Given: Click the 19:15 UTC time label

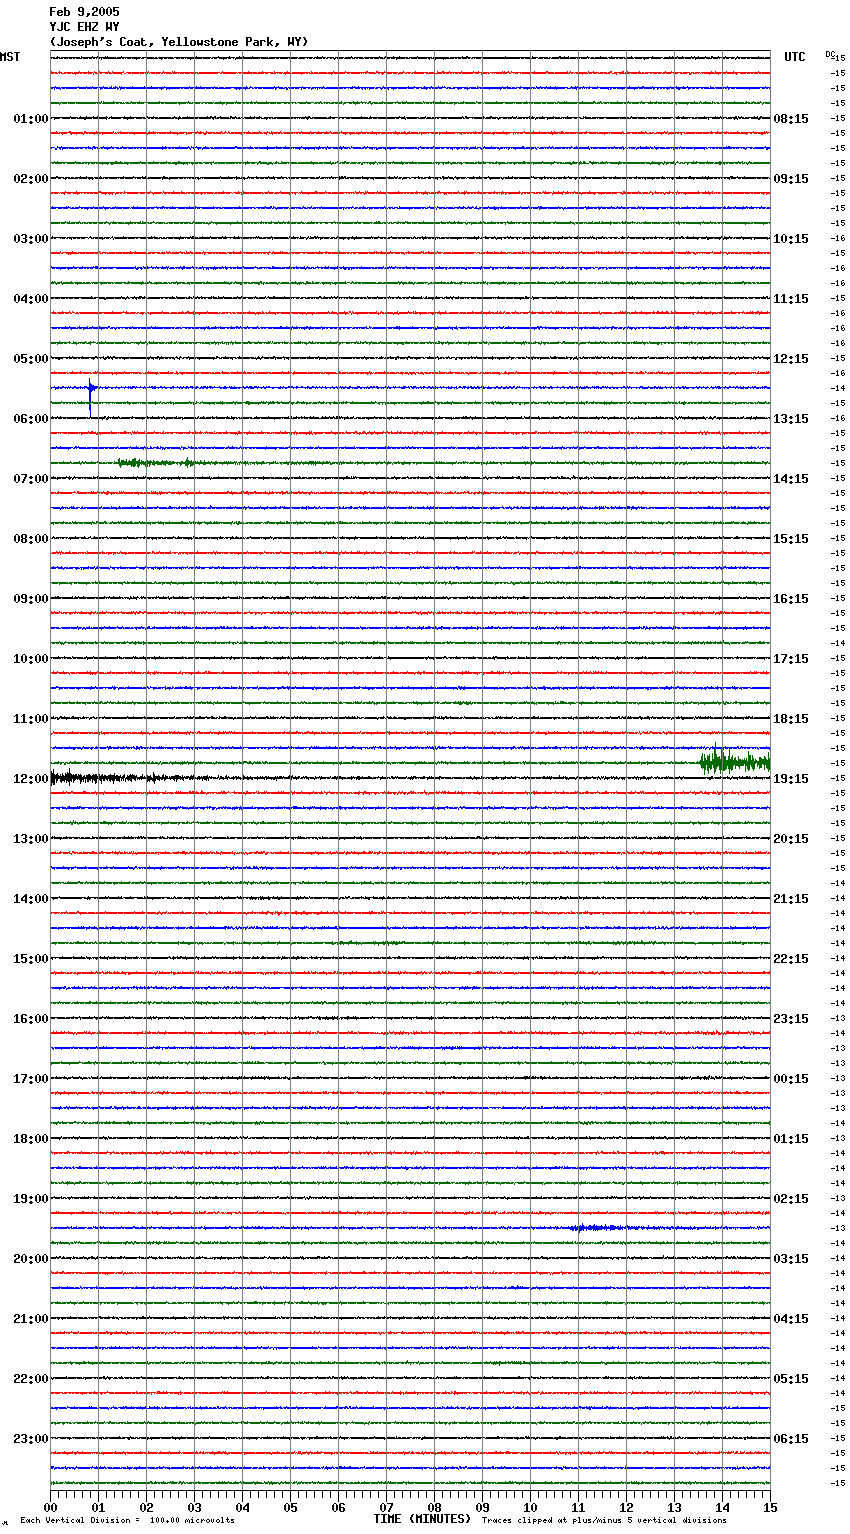Looking at the screenshot, I should tap(791, 779).
